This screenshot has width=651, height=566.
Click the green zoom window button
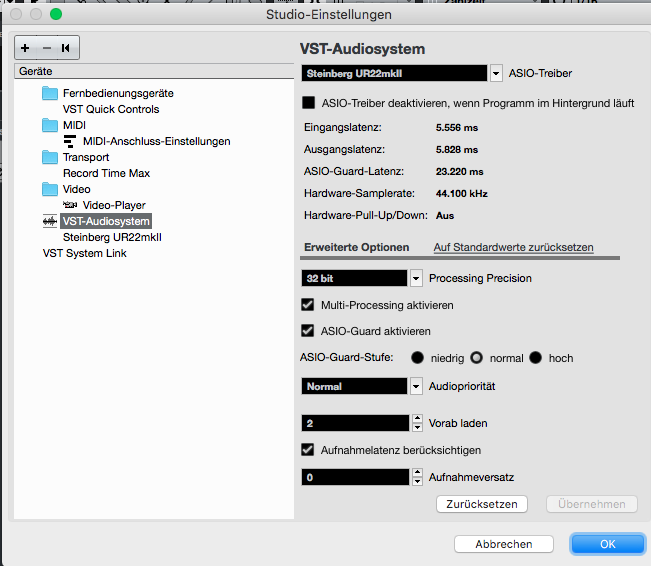tap(56, 14)
